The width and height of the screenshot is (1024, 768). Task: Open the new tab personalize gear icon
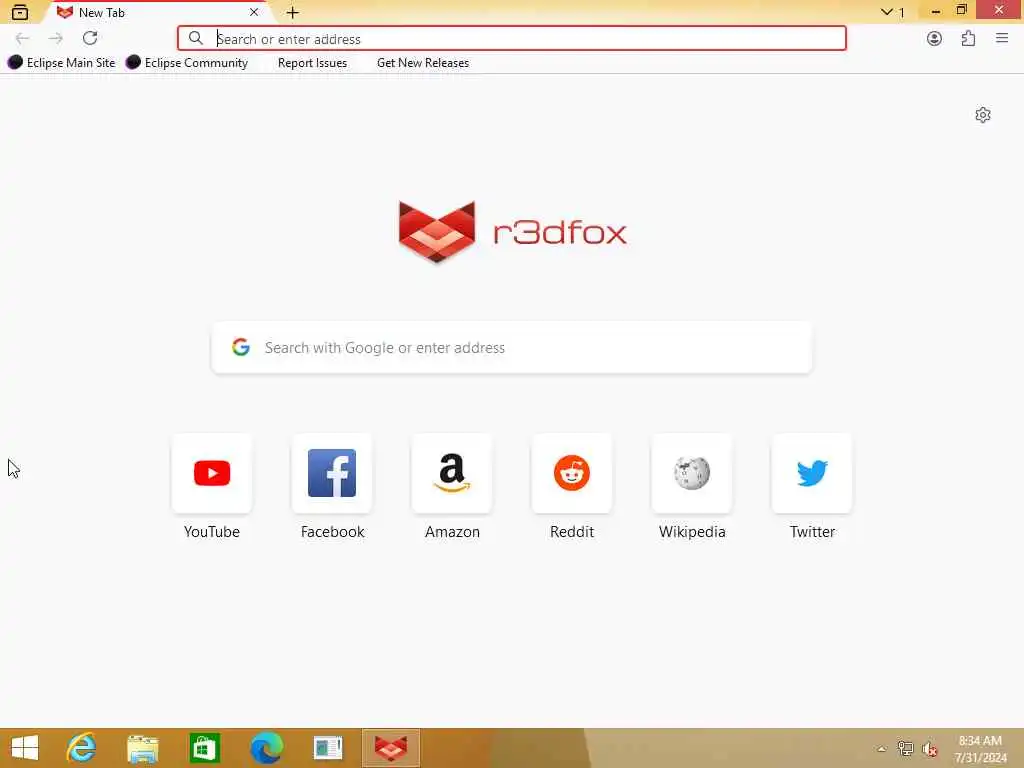click(983, 115)
